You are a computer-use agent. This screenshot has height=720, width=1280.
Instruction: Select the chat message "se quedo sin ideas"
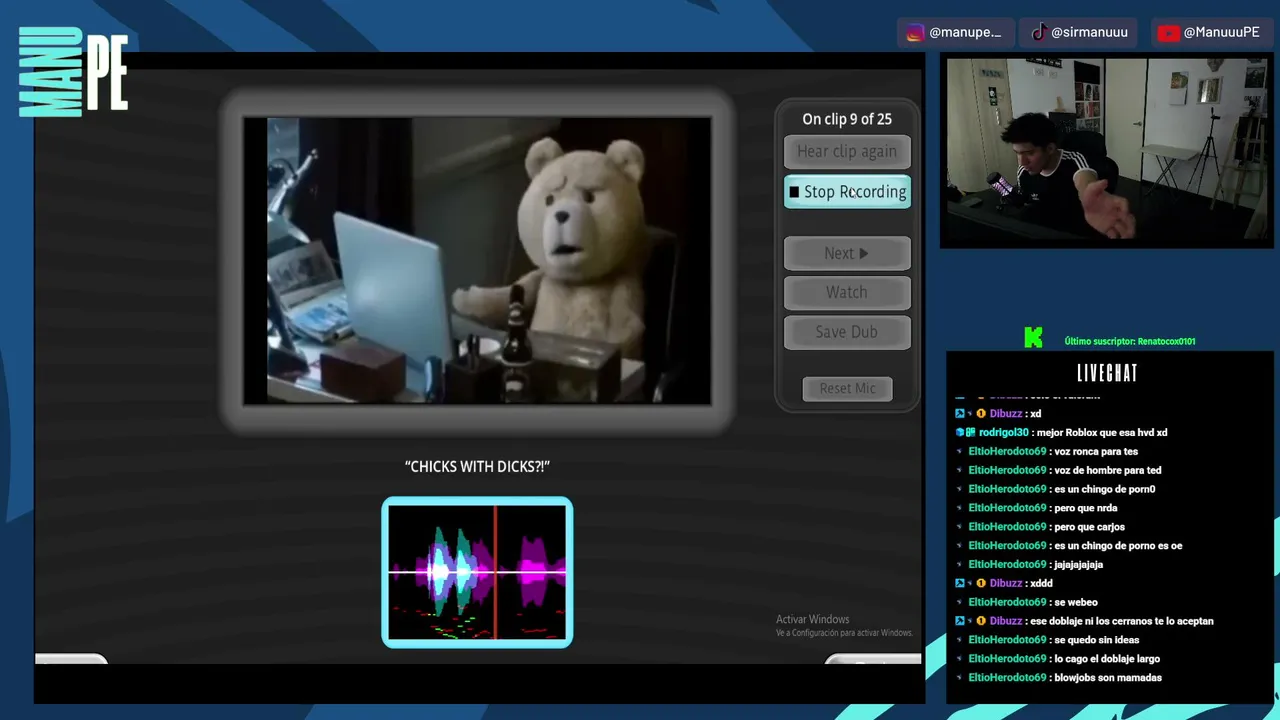click(x=1097, y=640)
